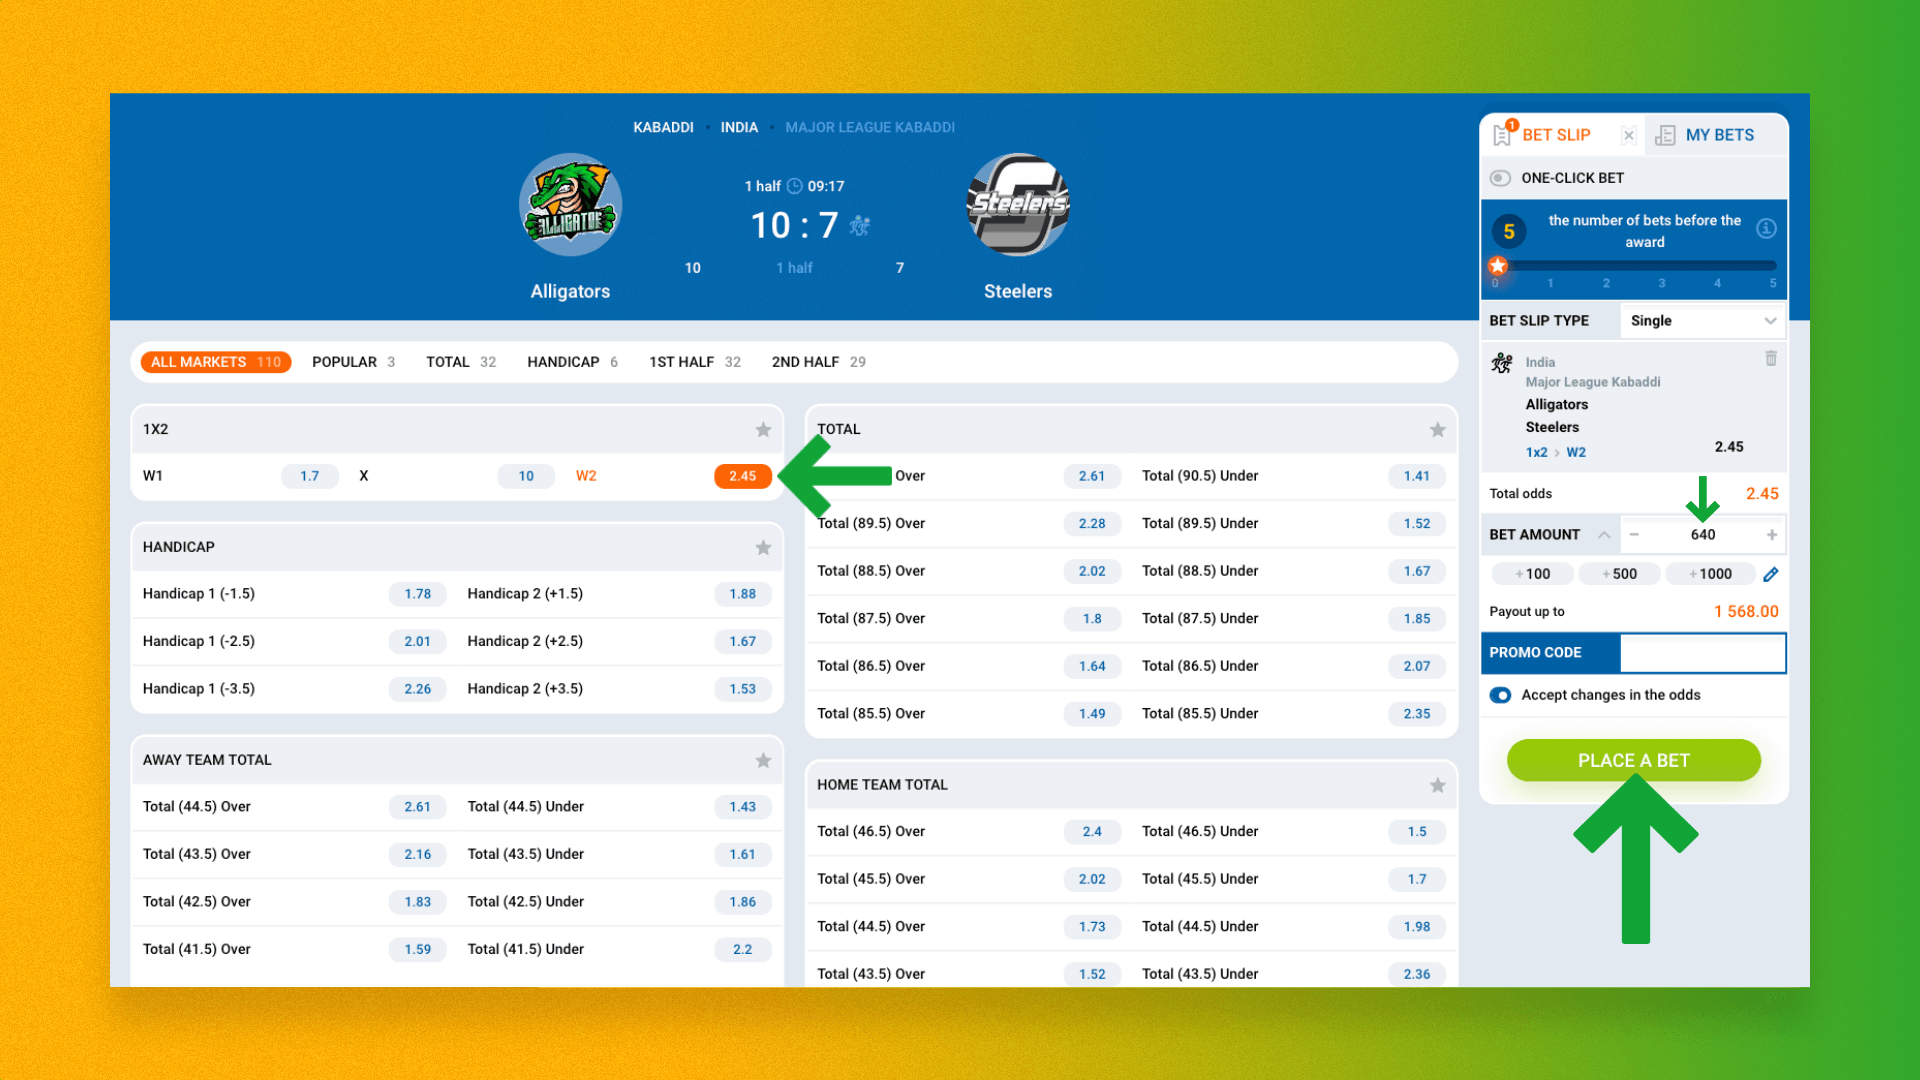
Task: Click the star icon on 1X2 market panel
Action: 764,429
